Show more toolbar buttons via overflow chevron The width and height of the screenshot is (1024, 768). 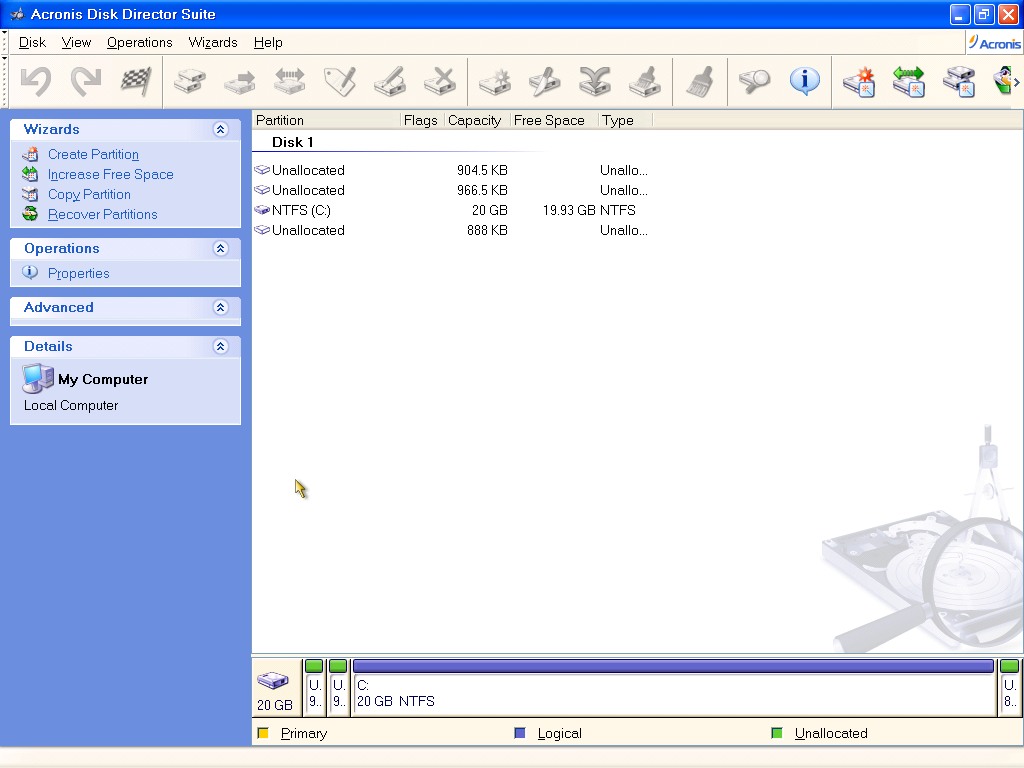[x=1017, y=82]
